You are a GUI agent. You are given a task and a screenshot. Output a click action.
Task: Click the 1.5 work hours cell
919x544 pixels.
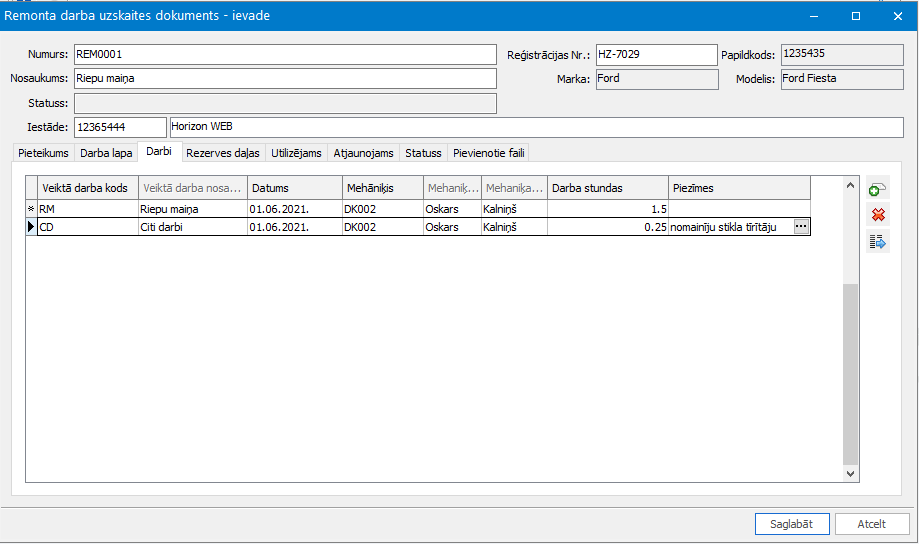[608, 209]
